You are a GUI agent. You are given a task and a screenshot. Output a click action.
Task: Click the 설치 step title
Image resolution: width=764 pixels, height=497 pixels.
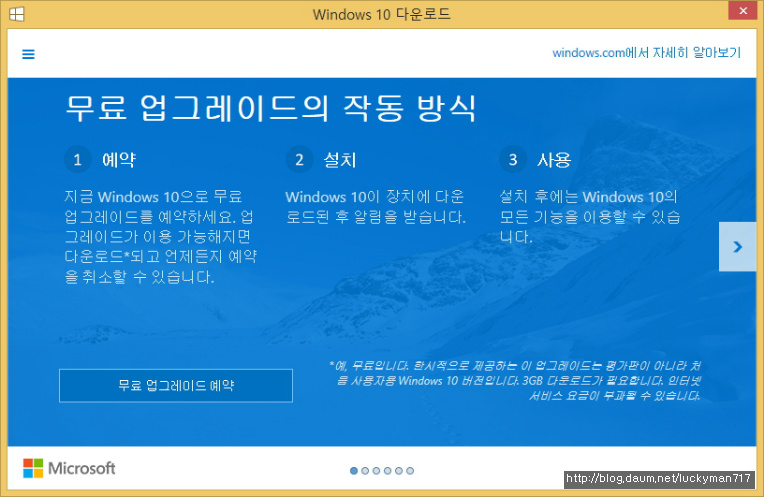(340, 160)
